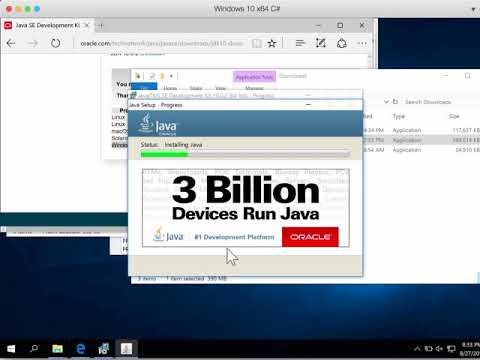
Task: Open the Manage tab in File Explorer
Action: click(x=254, y=88)
